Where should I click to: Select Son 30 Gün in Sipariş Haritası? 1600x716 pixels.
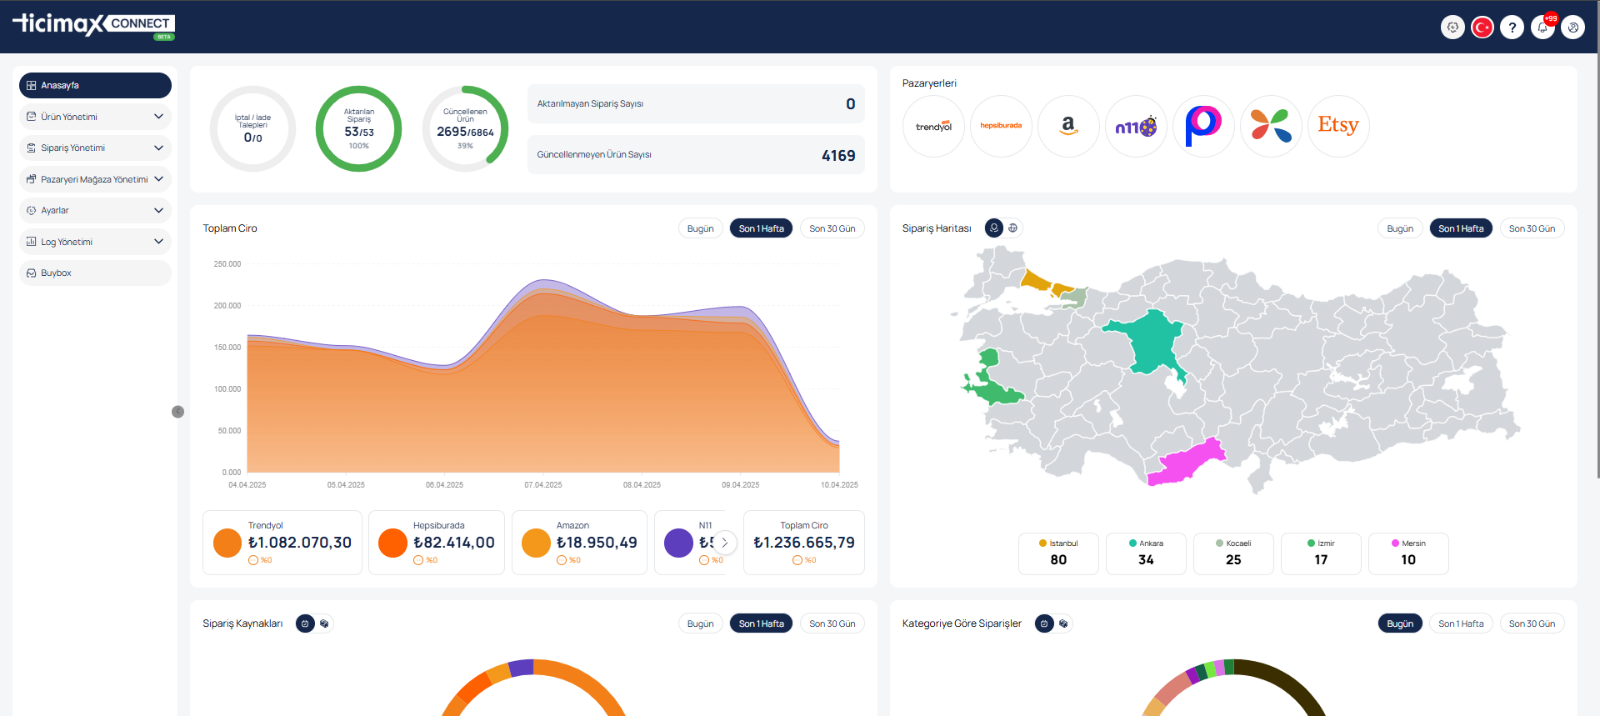(x=1532, y=229)
